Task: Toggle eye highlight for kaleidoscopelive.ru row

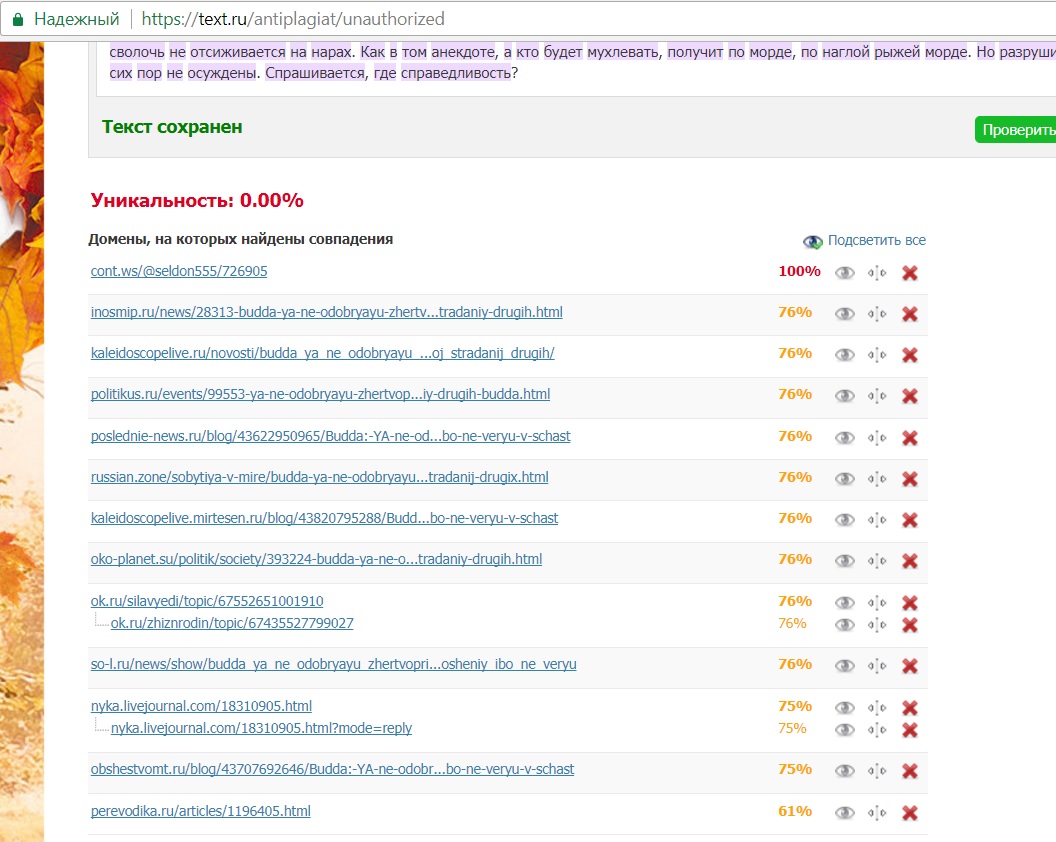Action: coord(845,355)
